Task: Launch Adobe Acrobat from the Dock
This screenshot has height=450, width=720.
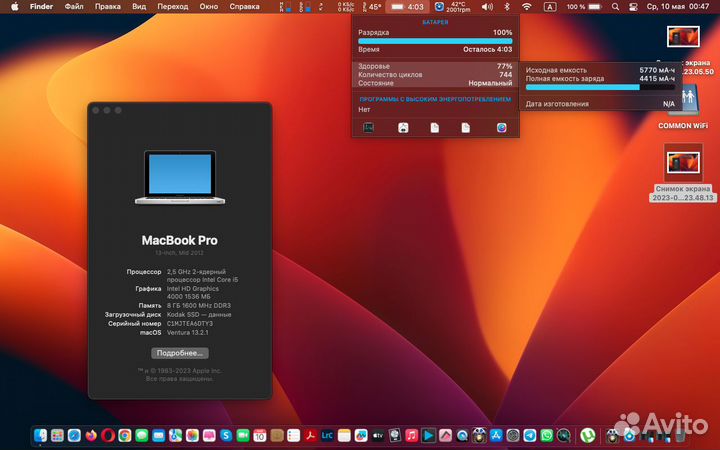Action: pos(310,435)
